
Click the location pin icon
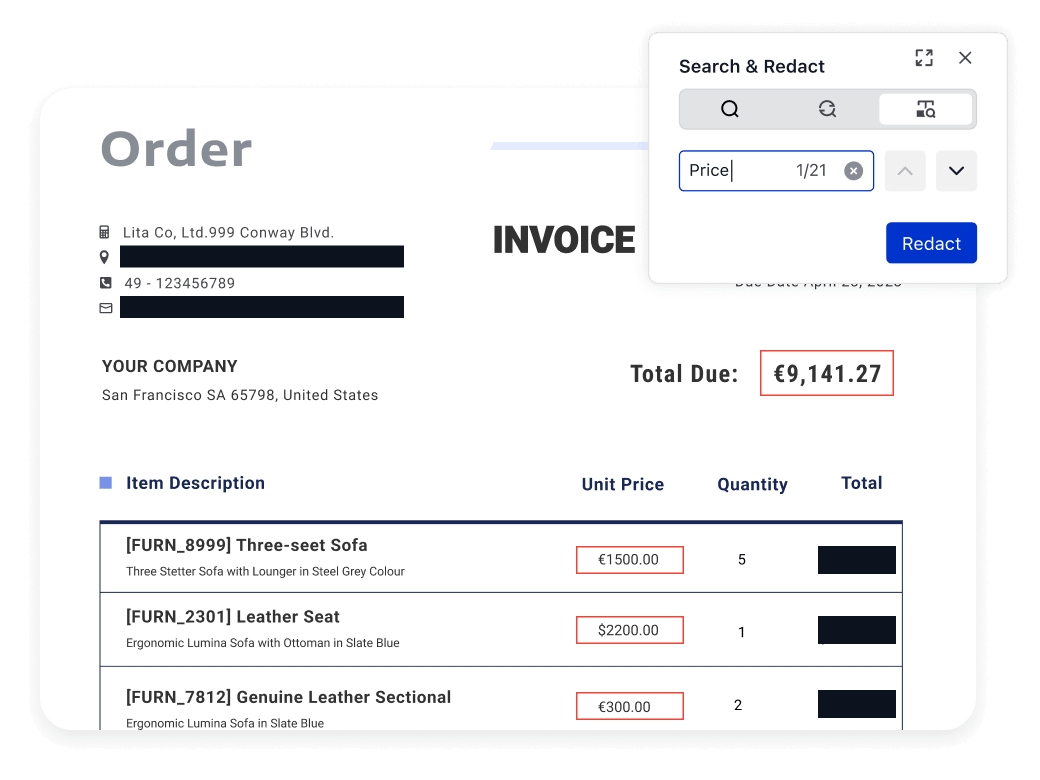[105, 257]
